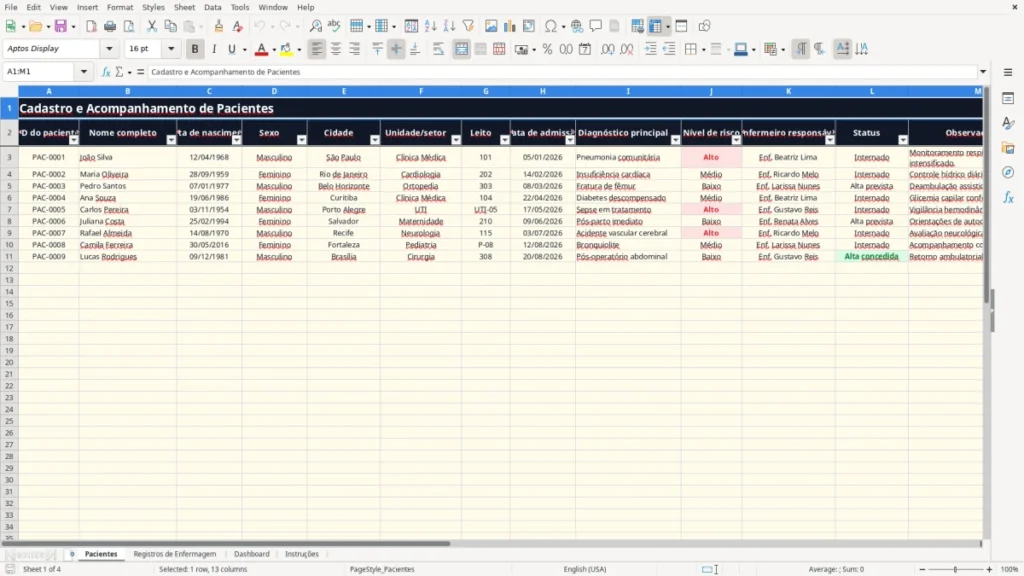Viewport: 1024px width, 576px height.
Task: Open Find & Replace
Action: tap(315, 26)
